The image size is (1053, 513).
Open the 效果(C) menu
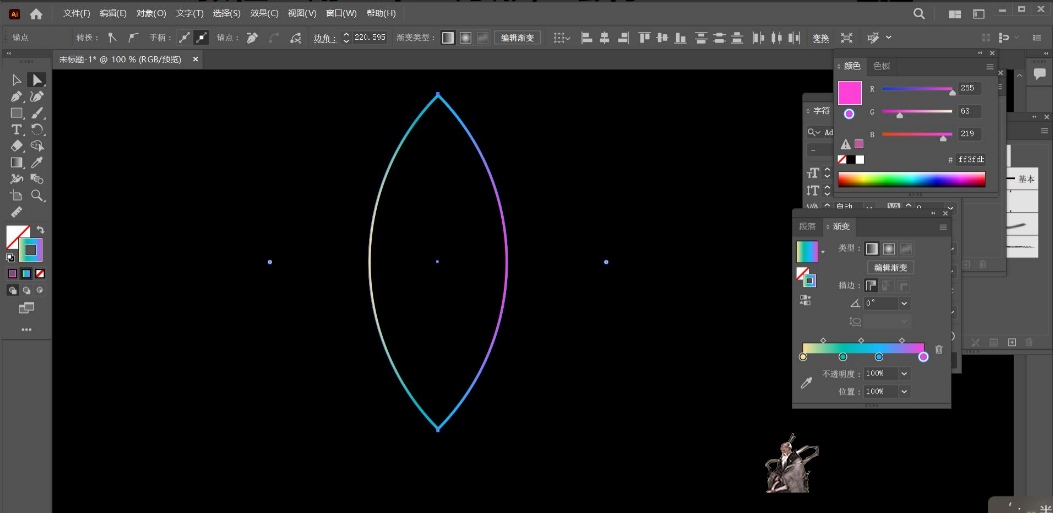(x=264, y=14)
